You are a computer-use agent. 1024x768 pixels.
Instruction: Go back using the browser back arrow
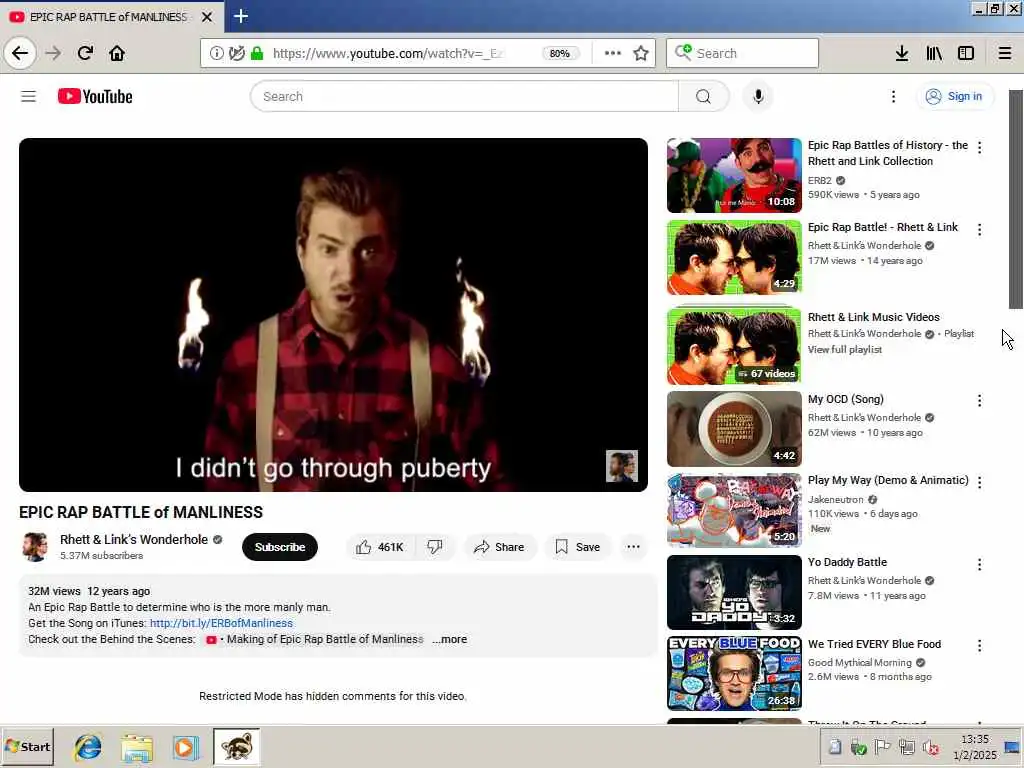pyautogui.click(x=20, y=53)
